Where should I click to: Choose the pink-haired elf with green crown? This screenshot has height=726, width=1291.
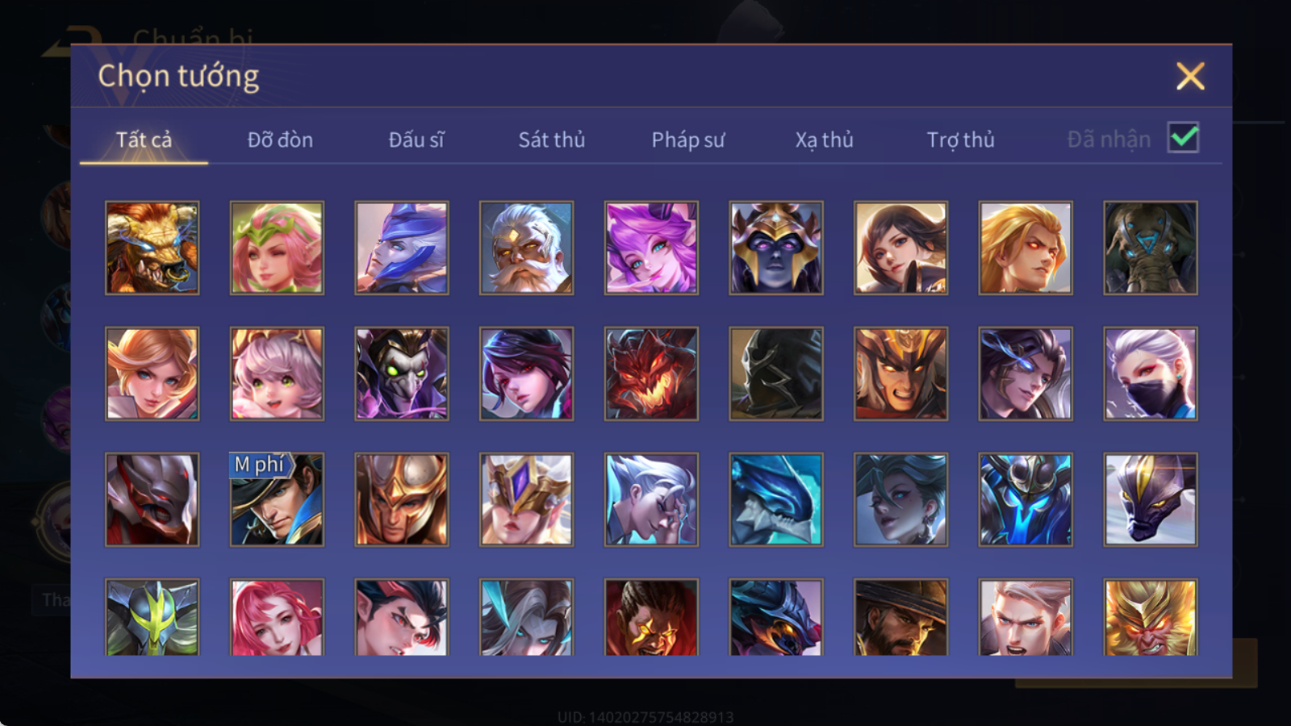[x=277, y=248]
